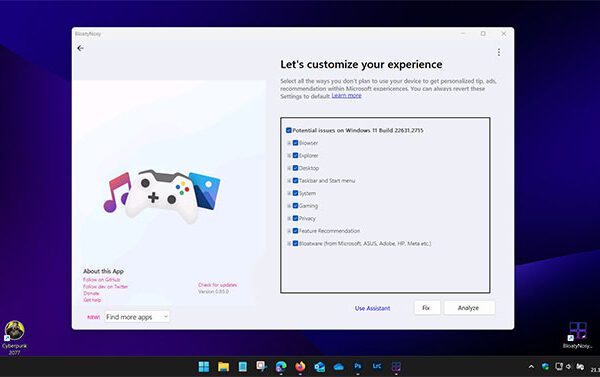Screen dimensions: 600x377
Task: Expand the Privacy tree node
Action: coord(289,218)
